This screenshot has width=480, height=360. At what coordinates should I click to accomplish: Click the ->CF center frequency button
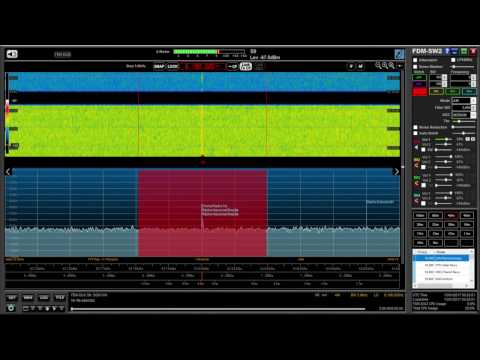233,67
